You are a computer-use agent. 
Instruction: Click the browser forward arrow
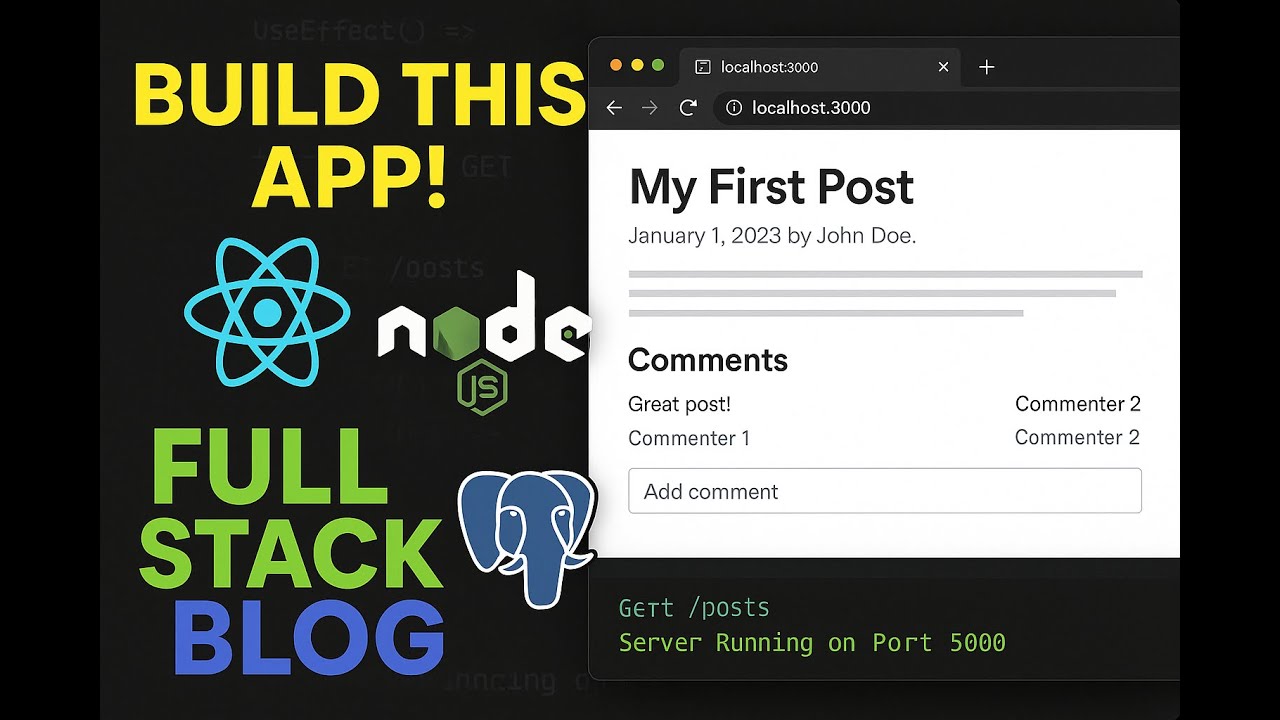[650, 108]
